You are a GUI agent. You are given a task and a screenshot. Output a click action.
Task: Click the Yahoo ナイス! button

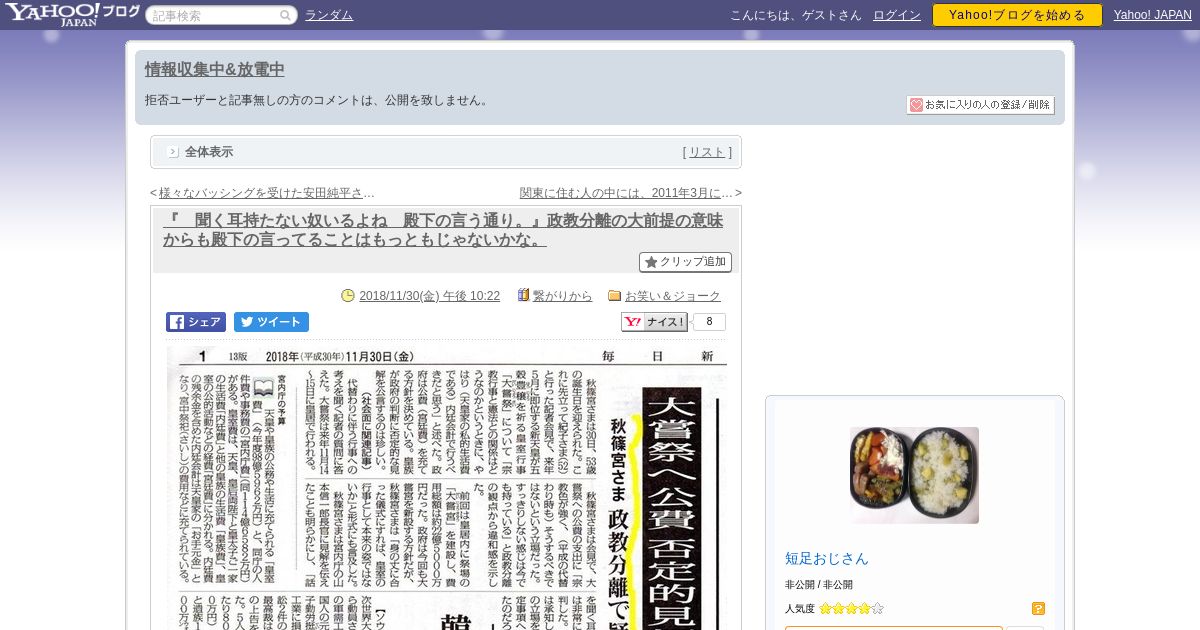click(x=654, y=322)
